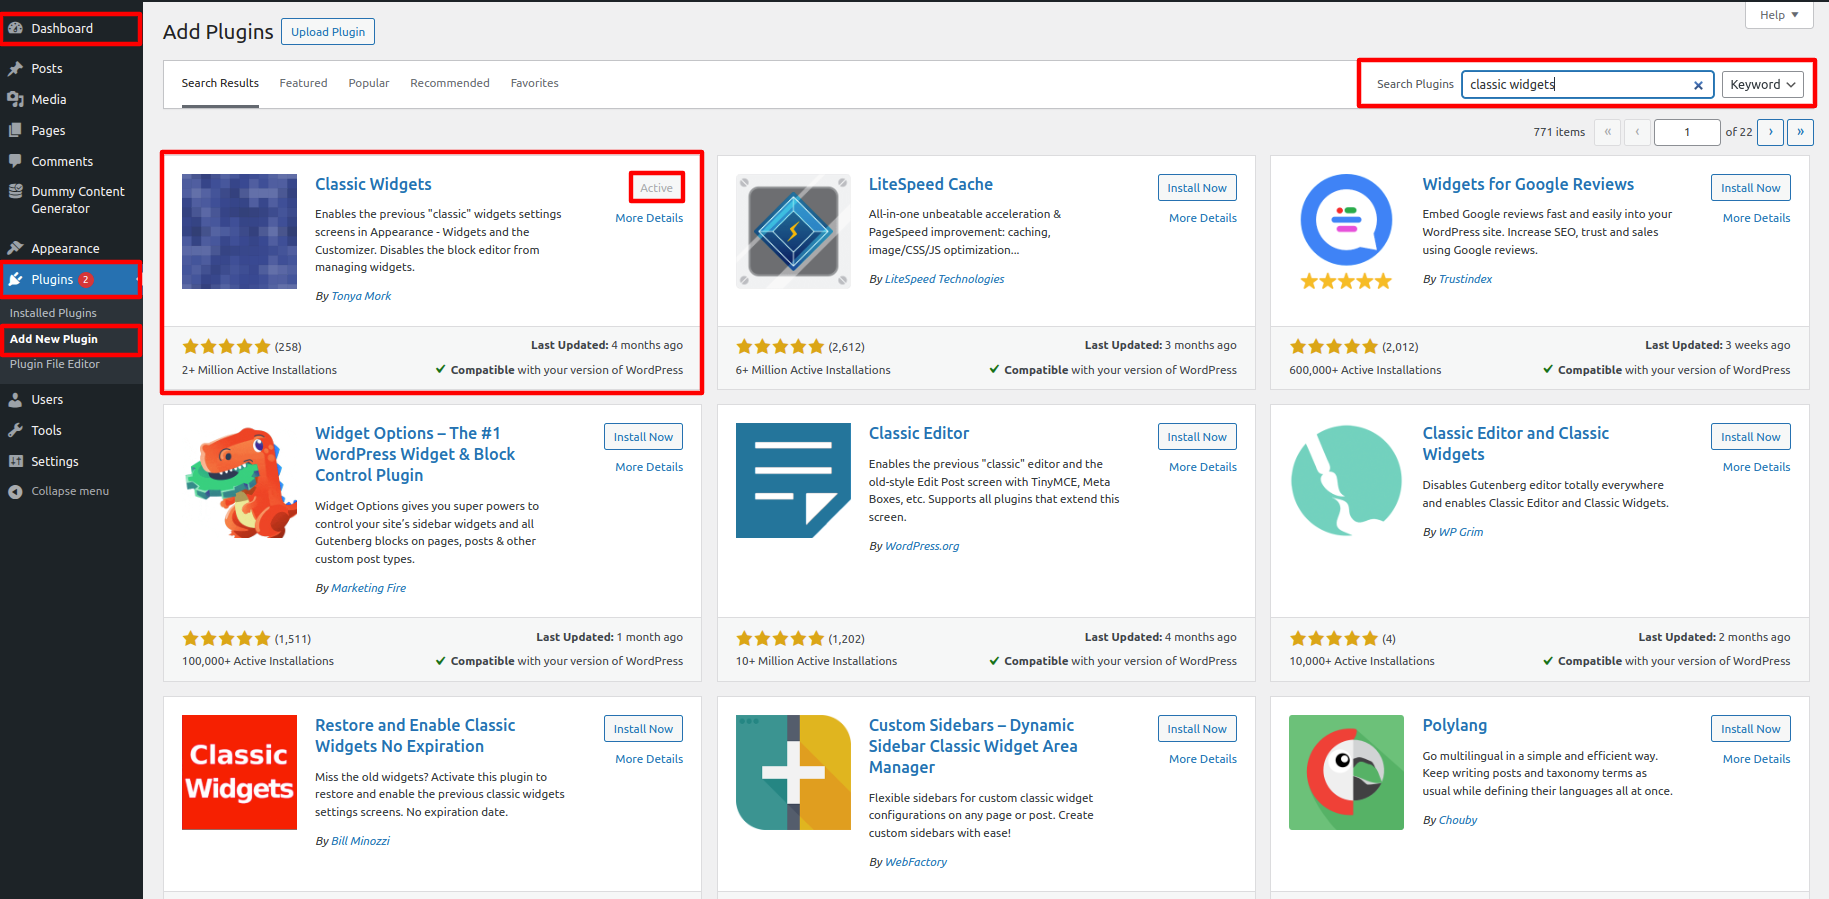View More Details for LiteSpeed Cache

click(1203, 218)
